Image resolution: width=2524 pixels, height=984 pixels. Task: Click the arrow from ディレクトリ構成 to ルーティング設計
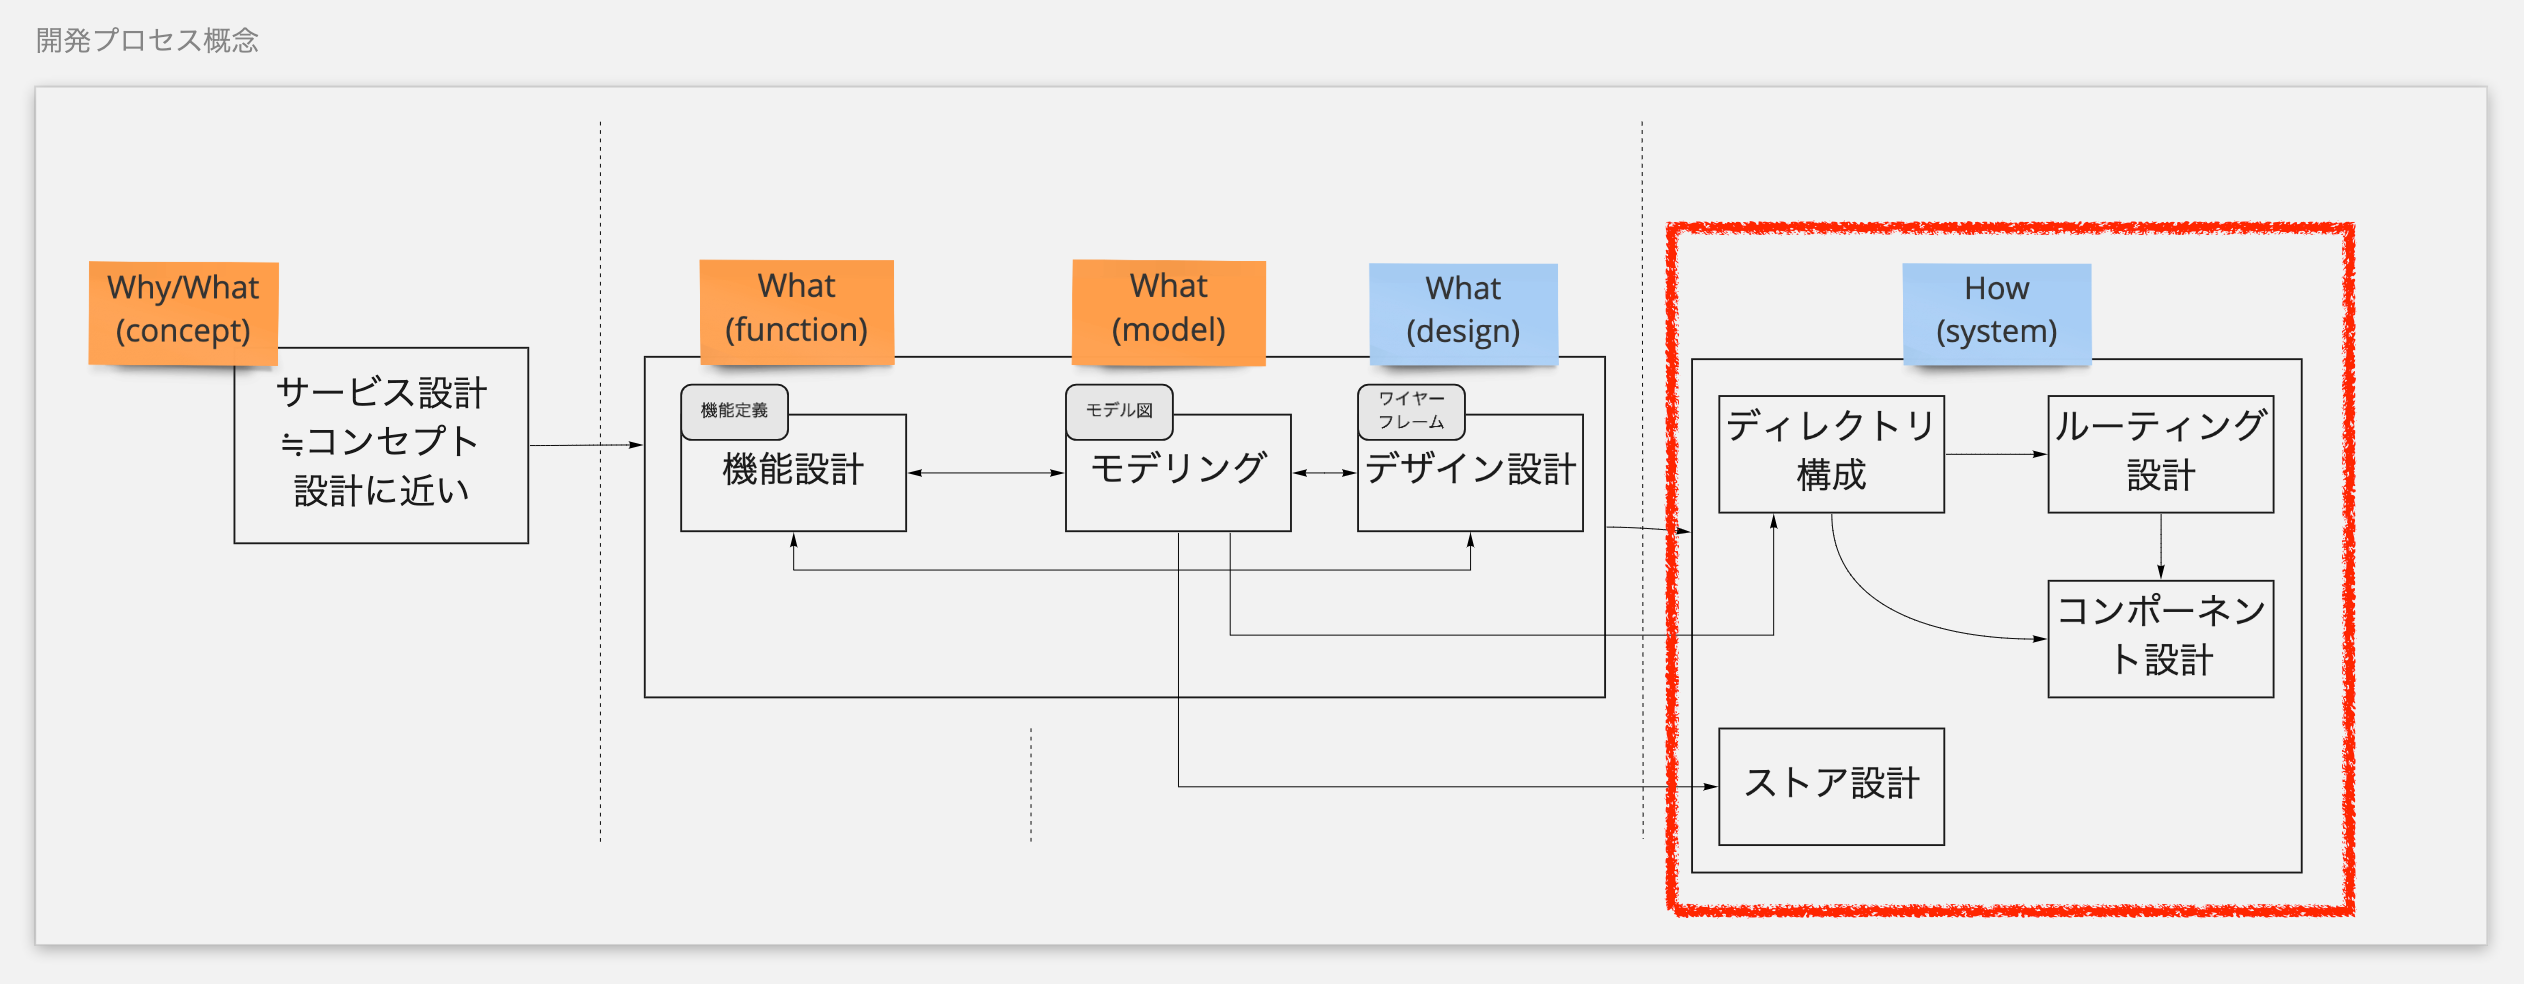tap(1996, 454)
